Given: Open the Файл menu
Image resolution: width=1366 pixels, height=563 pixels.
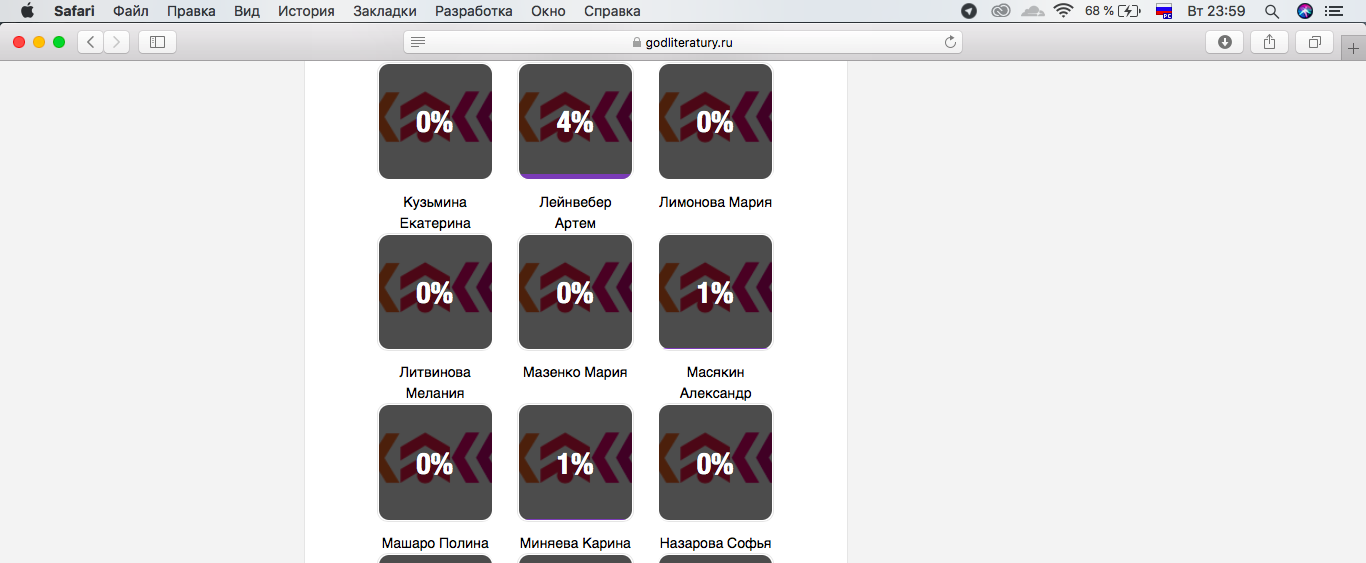Looking at the screenshot, I should 131,11.
